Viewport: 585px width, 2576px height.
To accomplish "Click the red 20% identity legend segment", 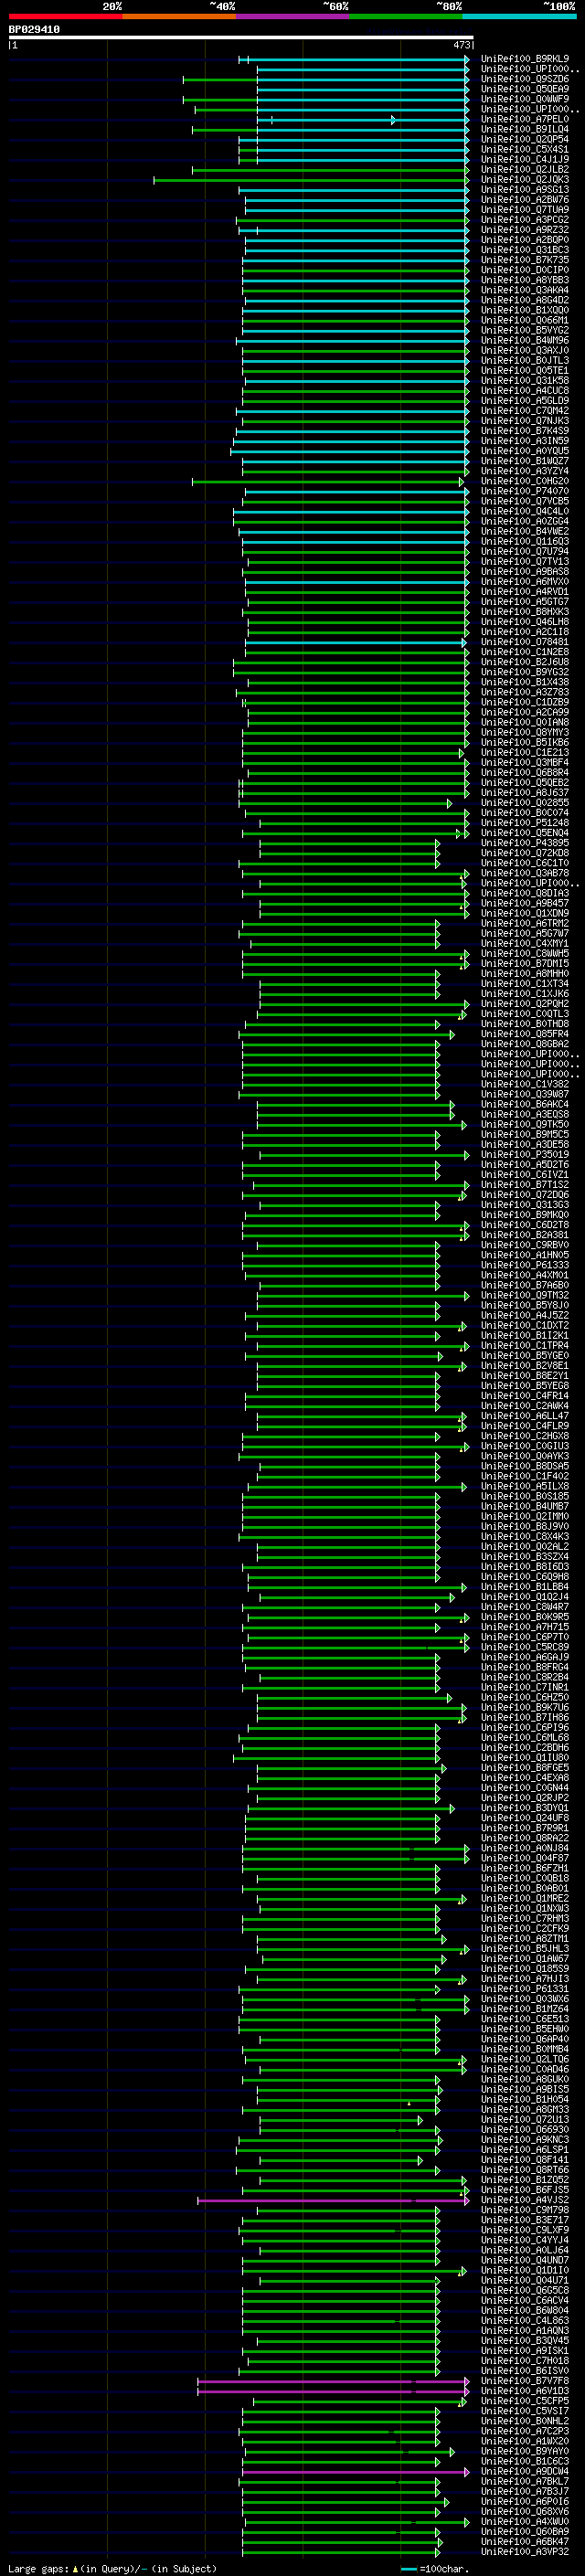I will click(65, 16).
